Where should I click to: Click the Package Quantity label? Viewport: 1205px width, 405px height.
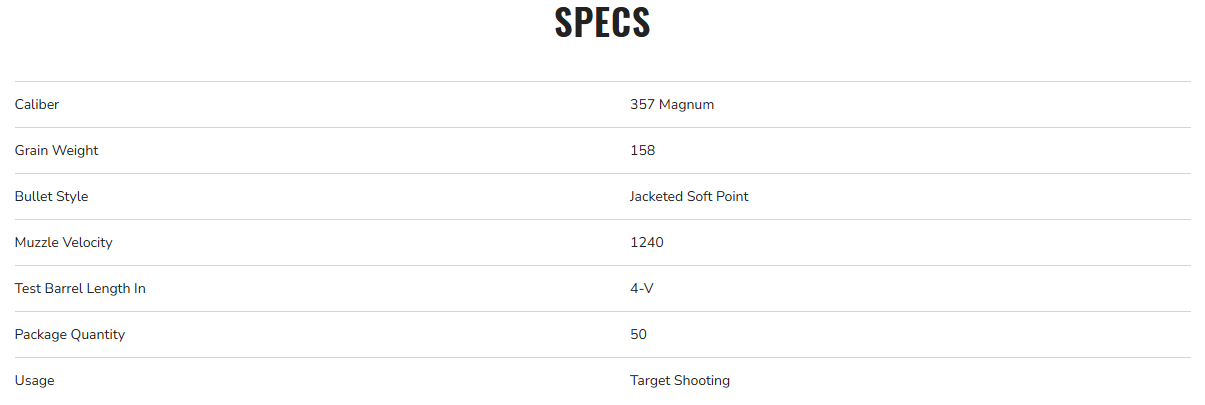coord(70,334)
